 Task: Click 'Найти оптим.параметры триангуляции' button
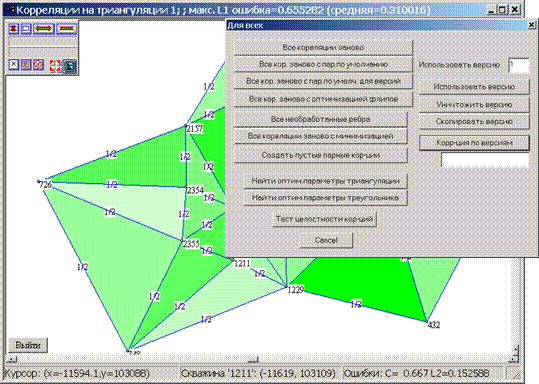click(326, 181)
